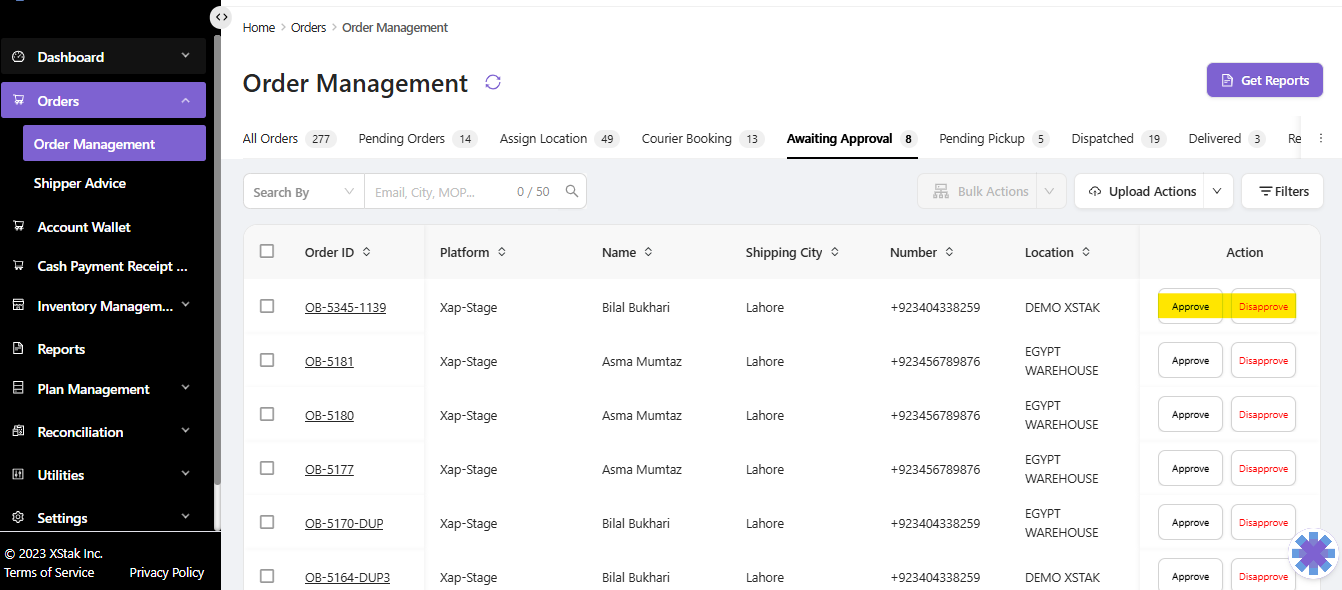Collapse sidebar using the arrow toggle icon
Image resolution: width=1342 pixels, height=590 pixels.
pyautogui.click(x=221, y=17)
